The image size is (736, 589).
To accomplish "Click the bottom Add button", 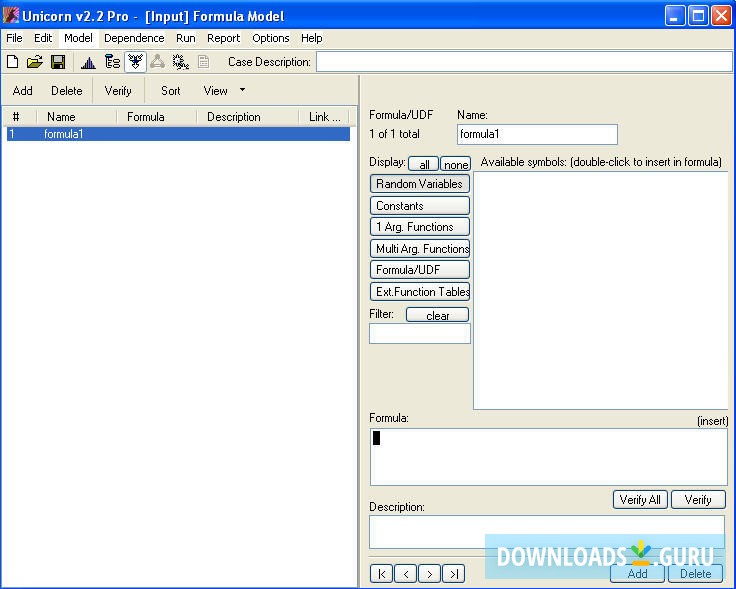I will coord(637,574).
